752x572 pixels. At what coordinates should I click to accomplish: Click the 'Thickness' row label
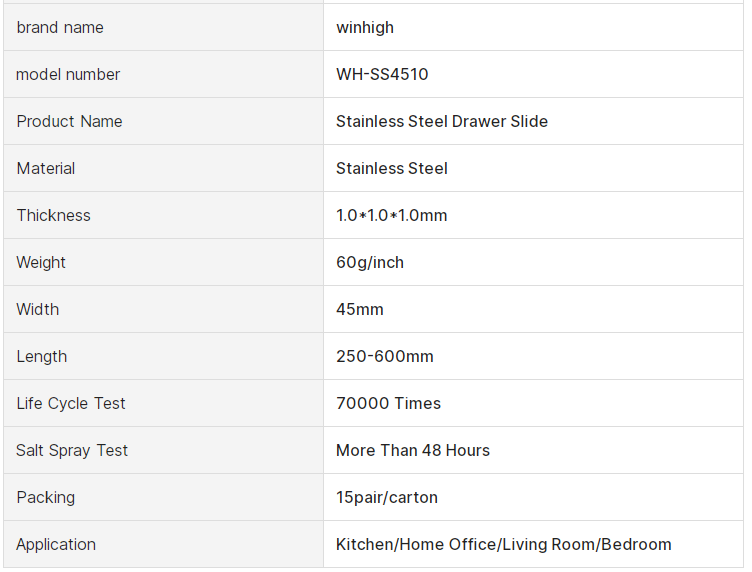pos(53,215)
